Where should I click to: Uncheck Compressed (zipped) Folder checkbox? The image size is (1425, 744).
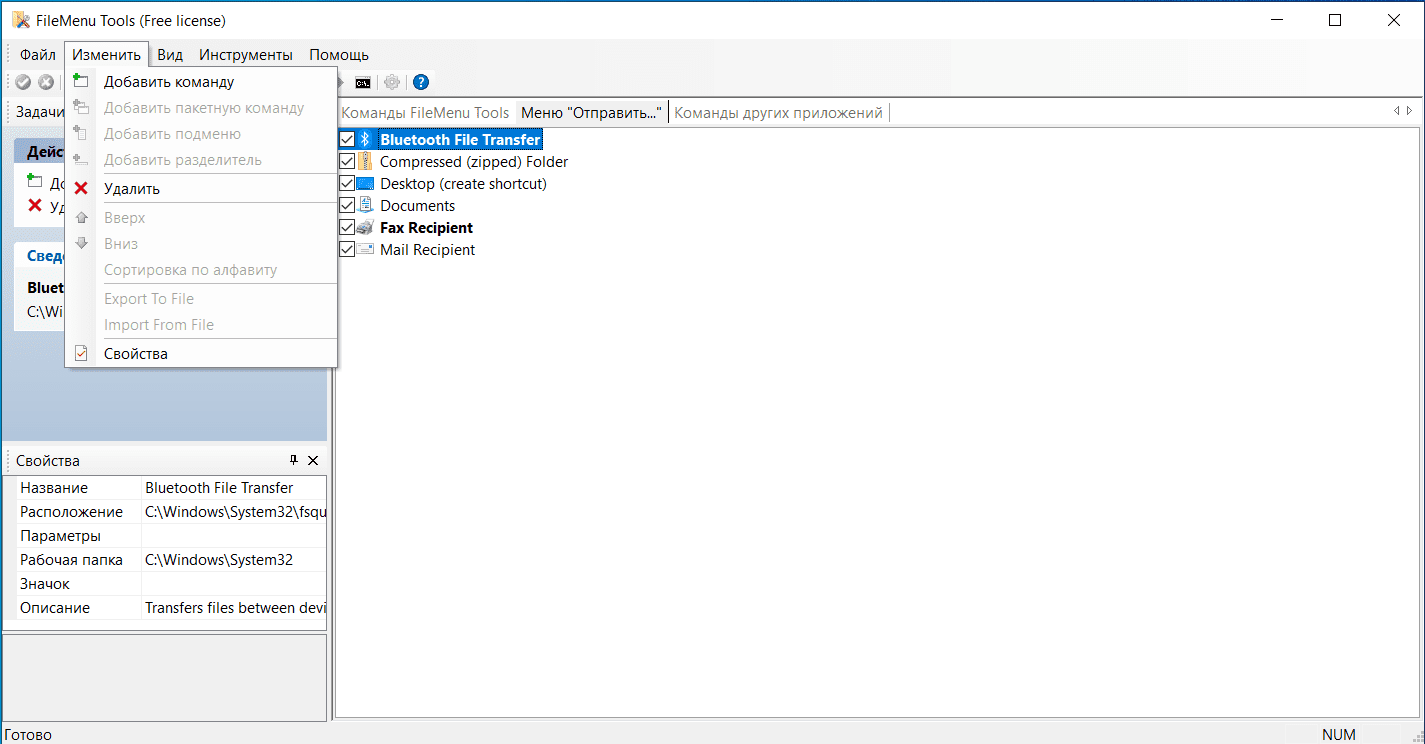[347, 162]
